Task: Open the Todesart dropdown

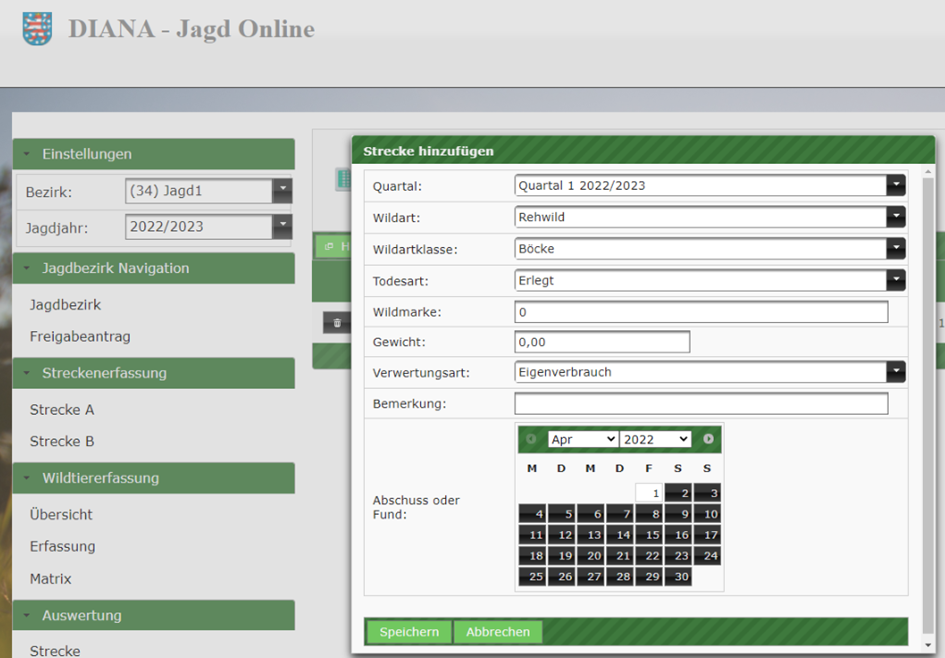Action: pos(895,281)
